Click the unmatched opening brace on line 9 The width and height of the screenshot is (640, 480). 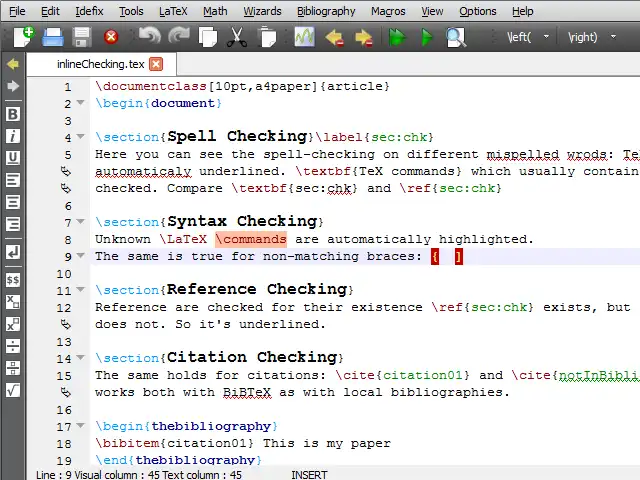[435, 257]
